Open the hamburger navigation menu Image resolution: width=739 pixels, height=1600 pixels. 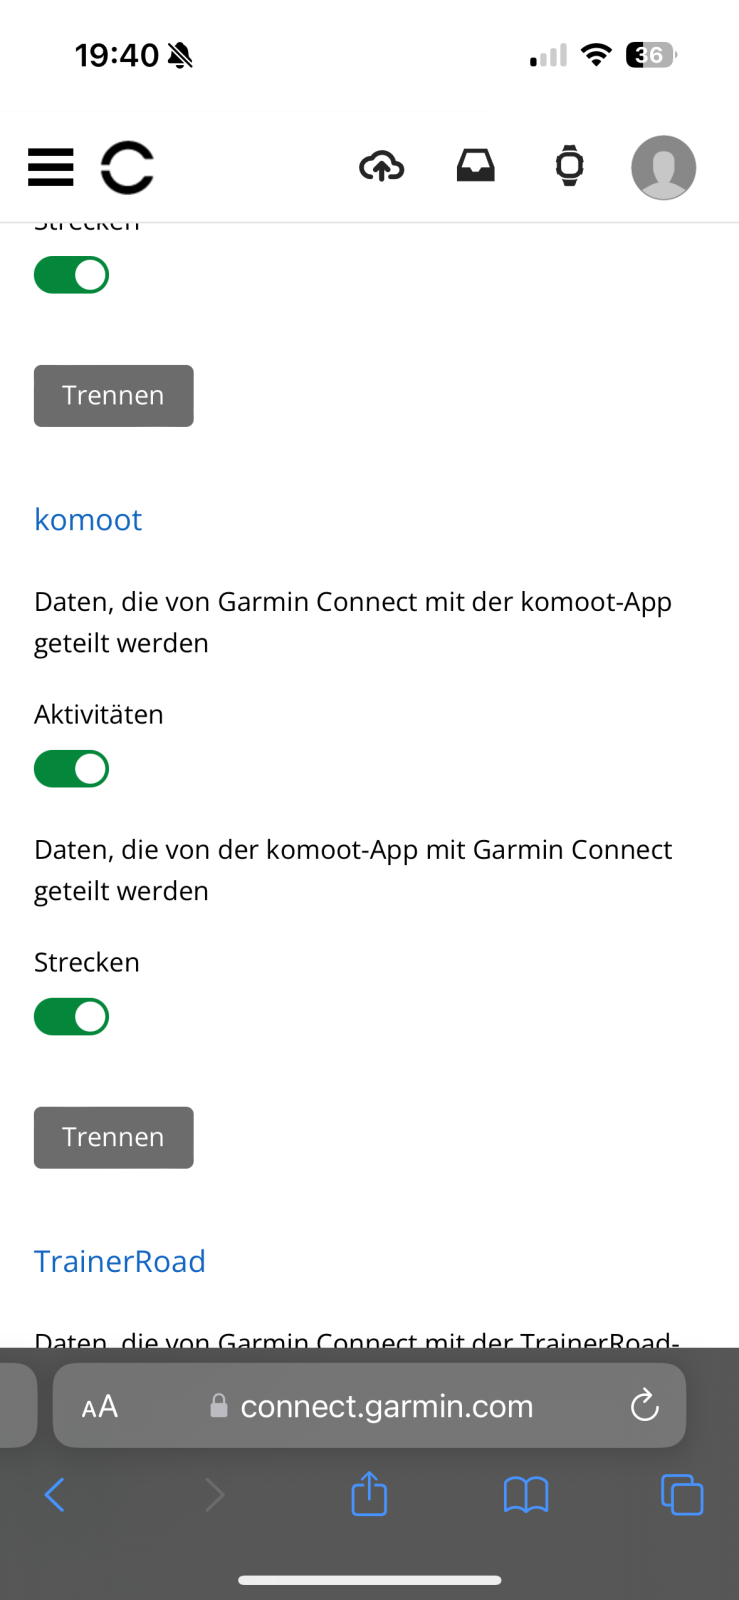[x=51, y=167]
